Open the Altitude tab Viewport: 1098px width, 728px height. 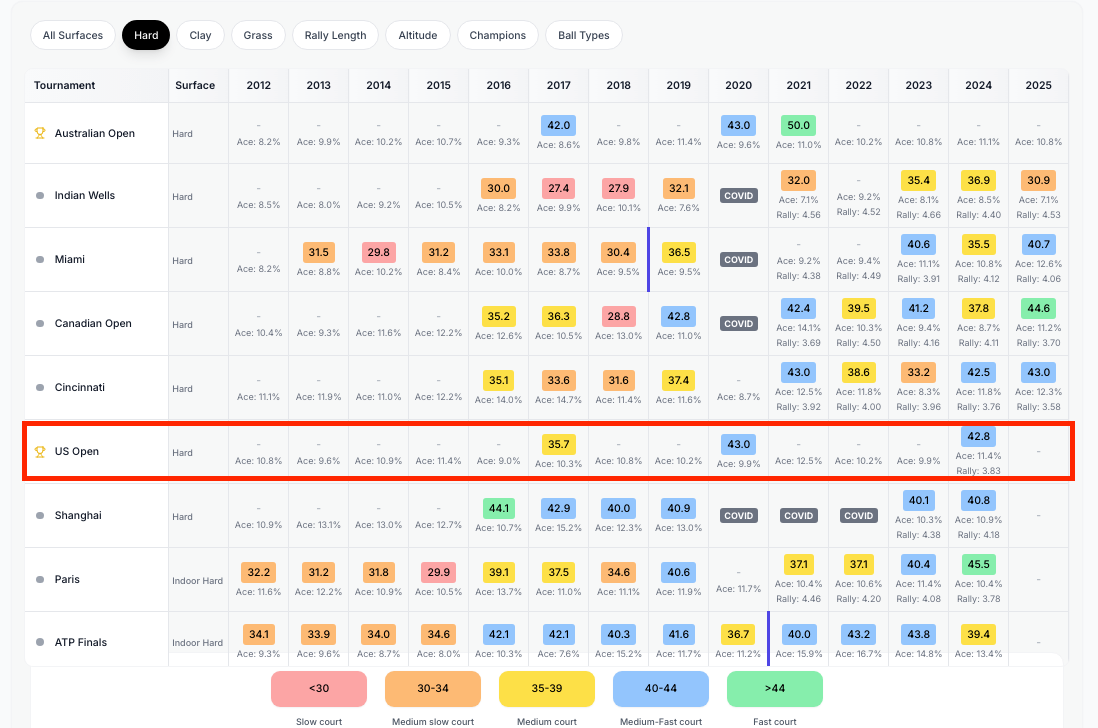click(x=418, y=35)
